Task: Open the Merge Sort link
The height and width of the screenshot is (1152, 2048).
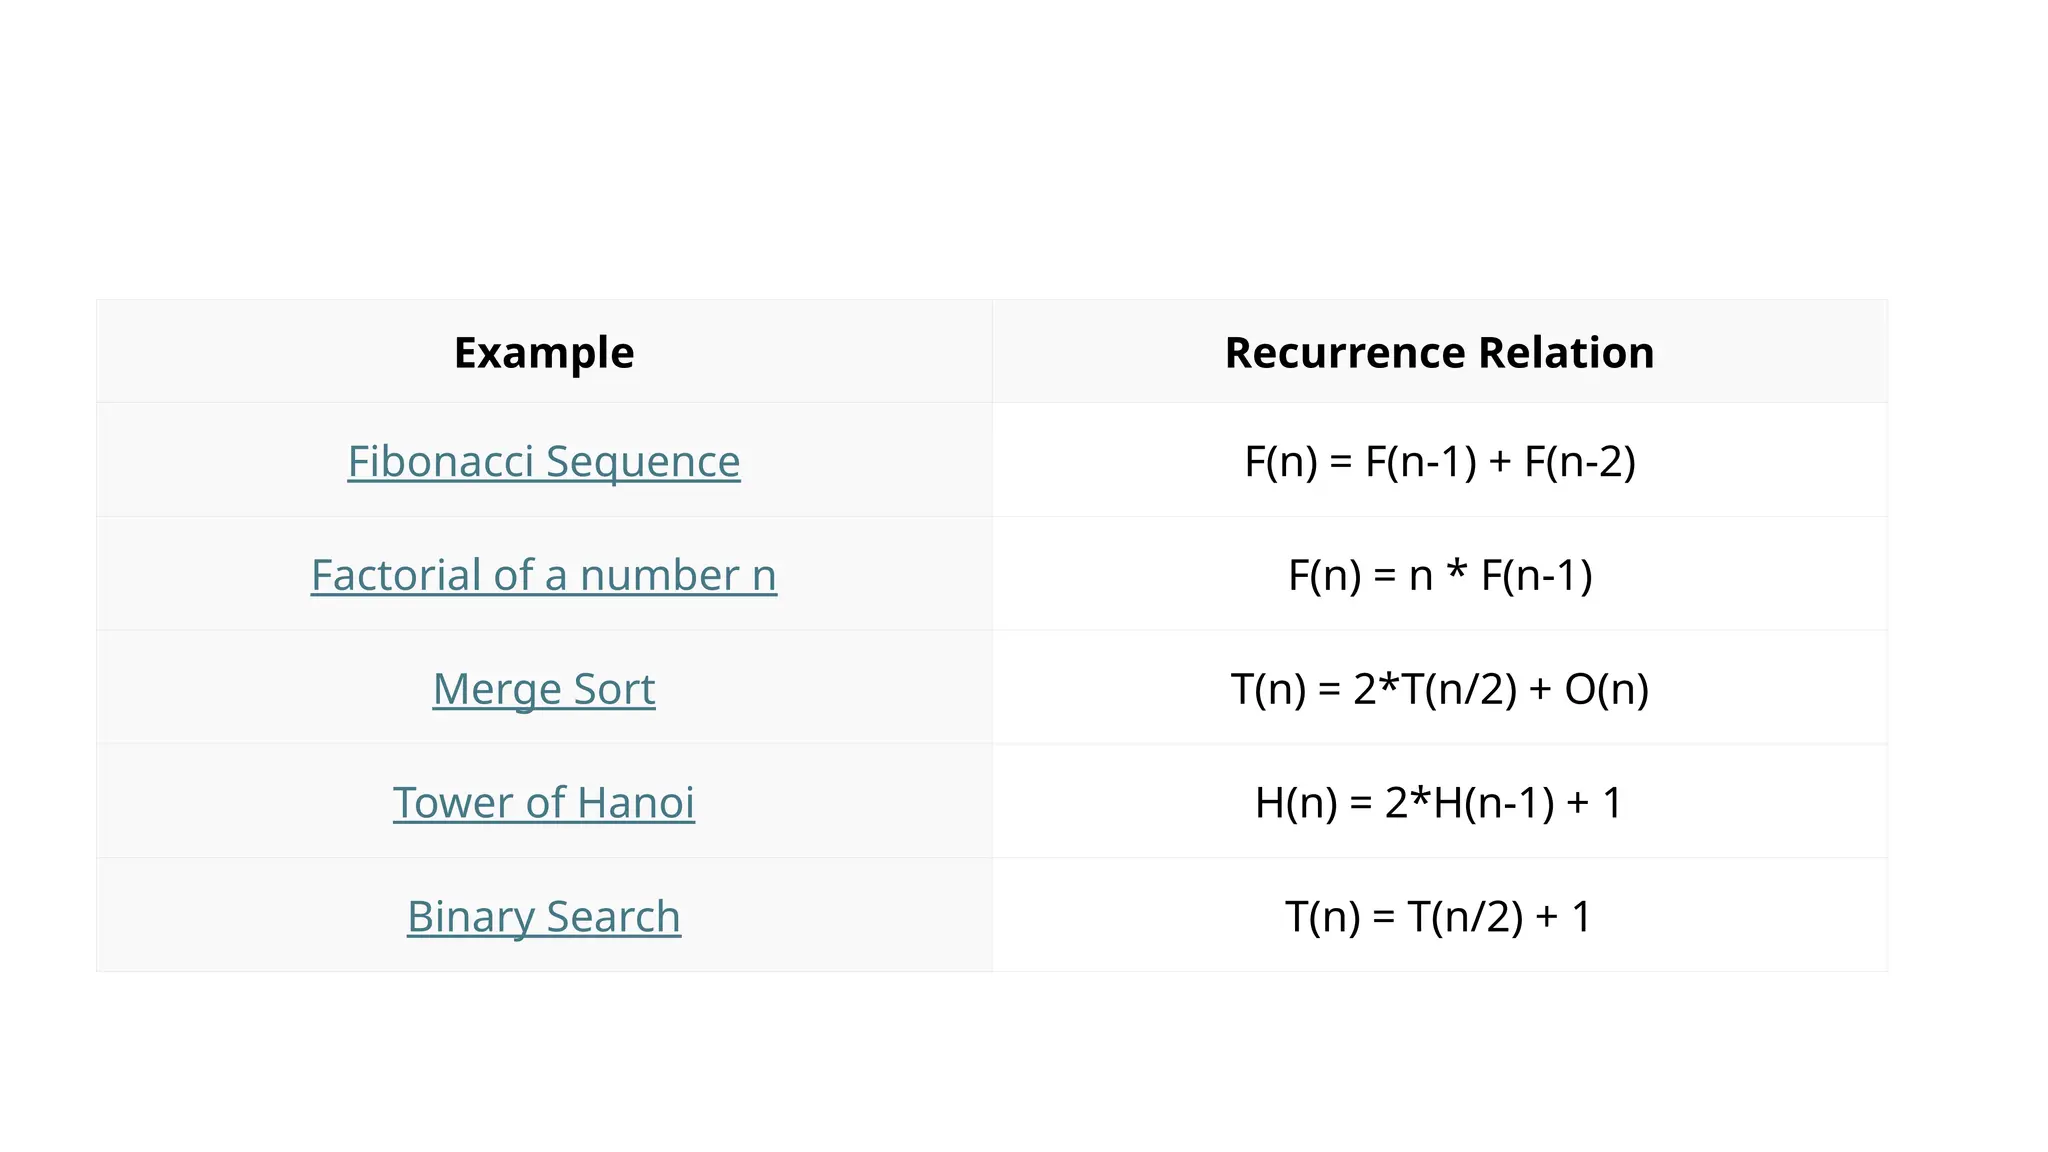Action: pyautogui.click(x=543, y=689)
